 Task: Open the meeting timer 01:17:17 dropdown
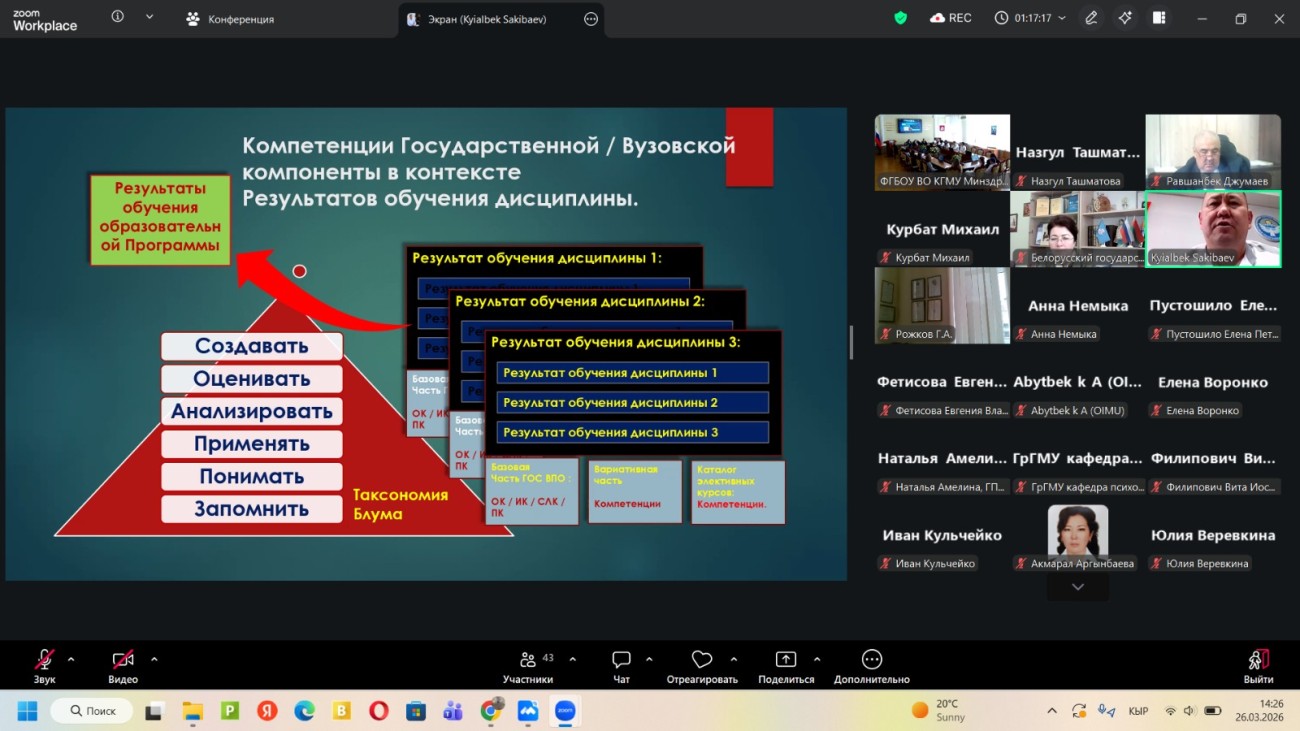[x=1030, y=17]
